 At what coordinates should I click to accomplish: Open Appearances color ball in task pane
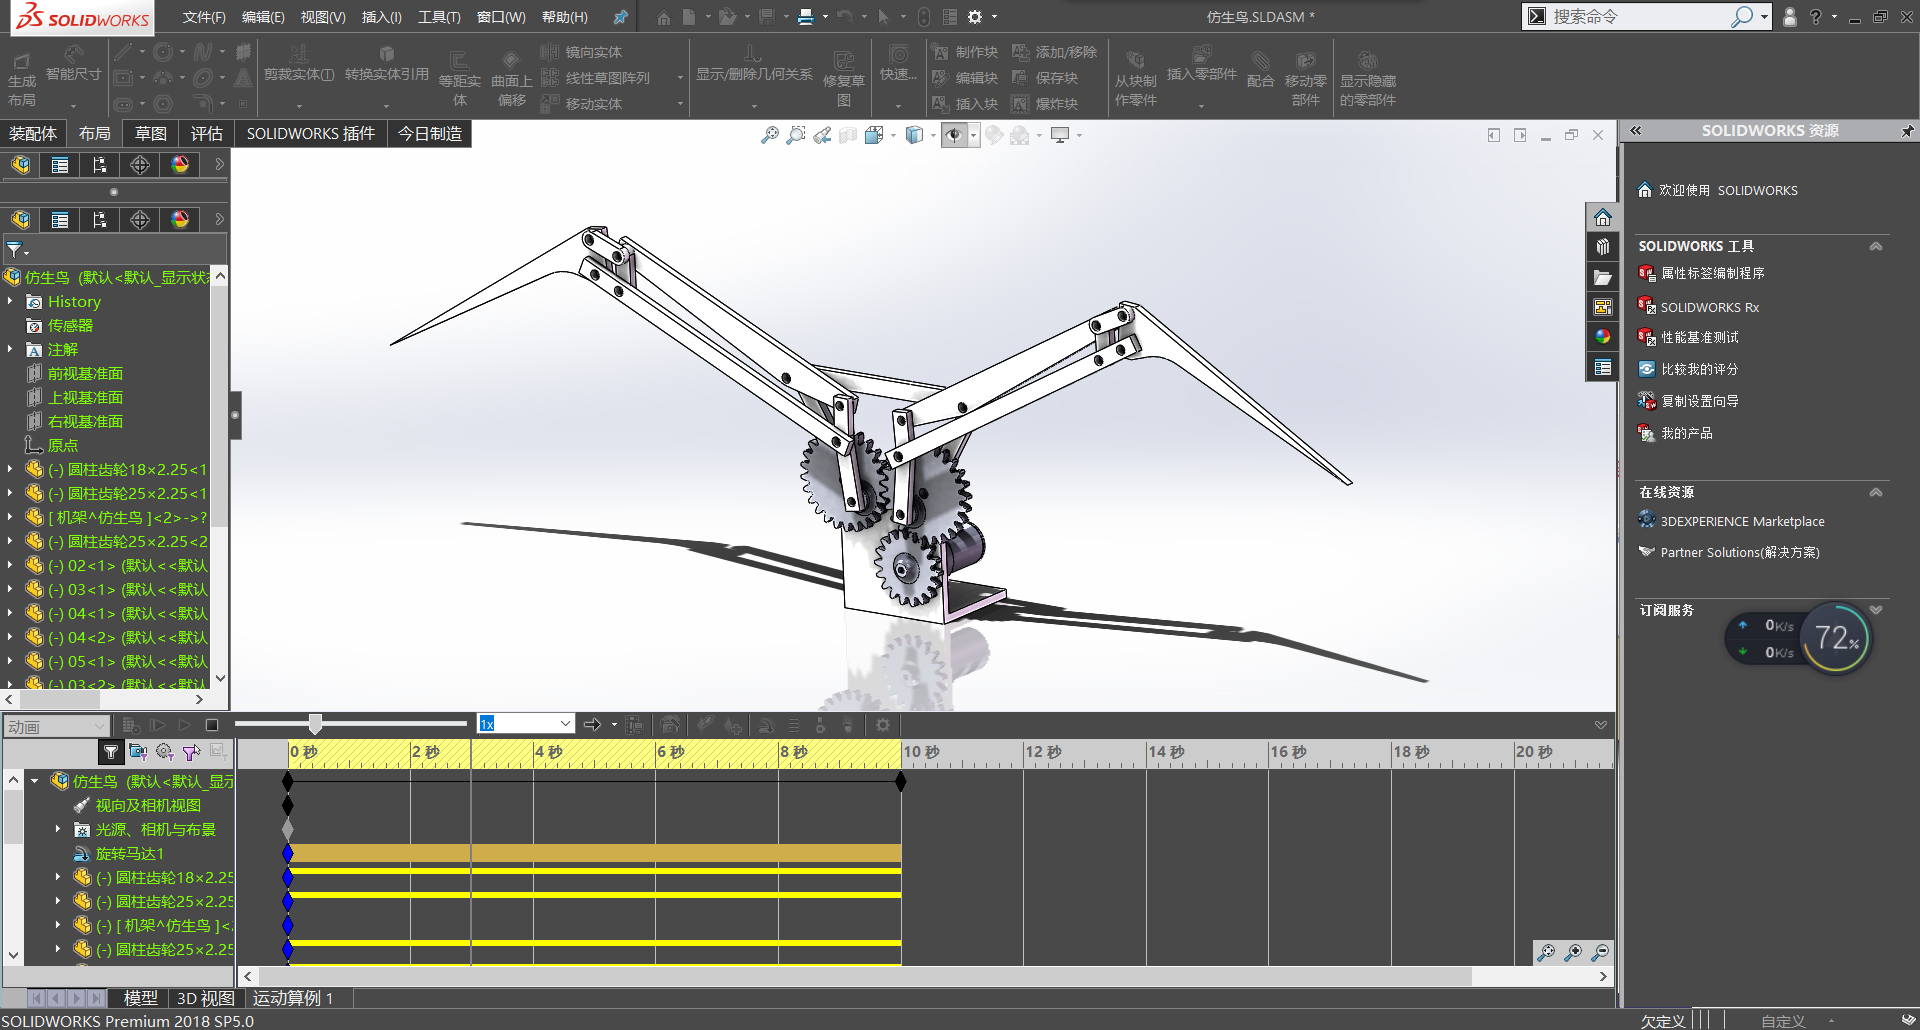[1603, 337]
